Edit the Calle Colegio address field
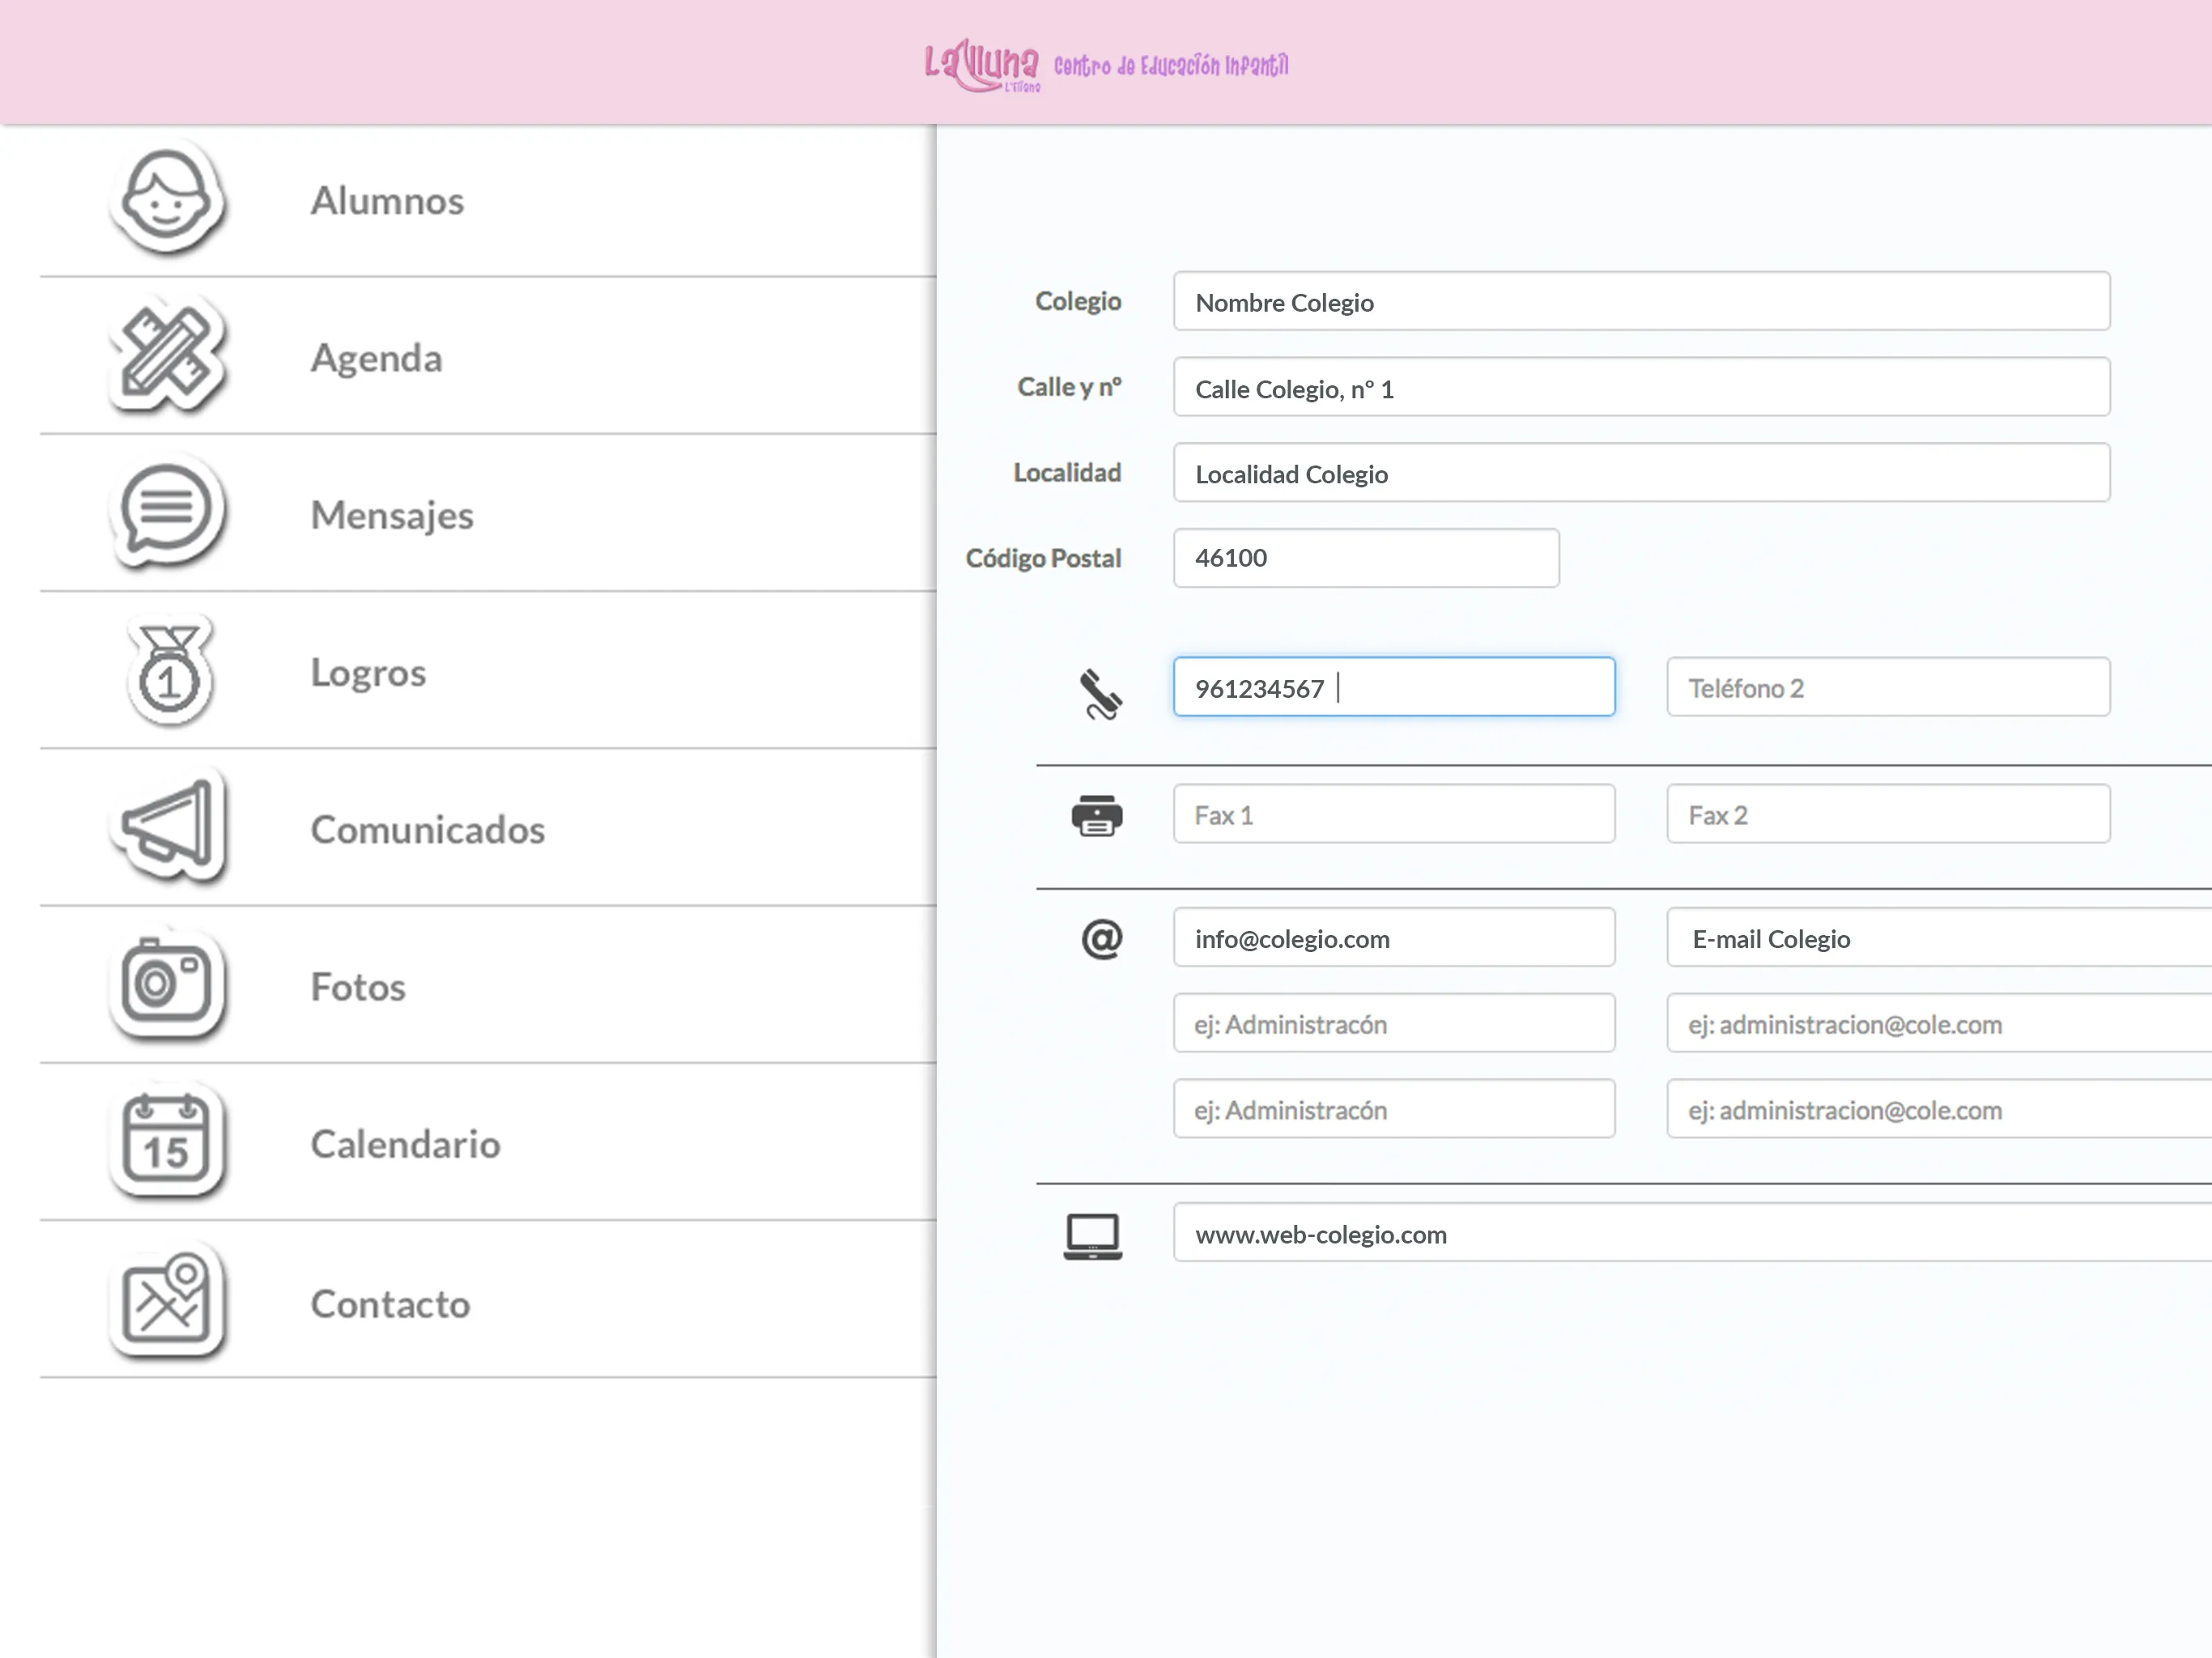Screen dimensions: 2212x1658 (x=1641, y=387)
